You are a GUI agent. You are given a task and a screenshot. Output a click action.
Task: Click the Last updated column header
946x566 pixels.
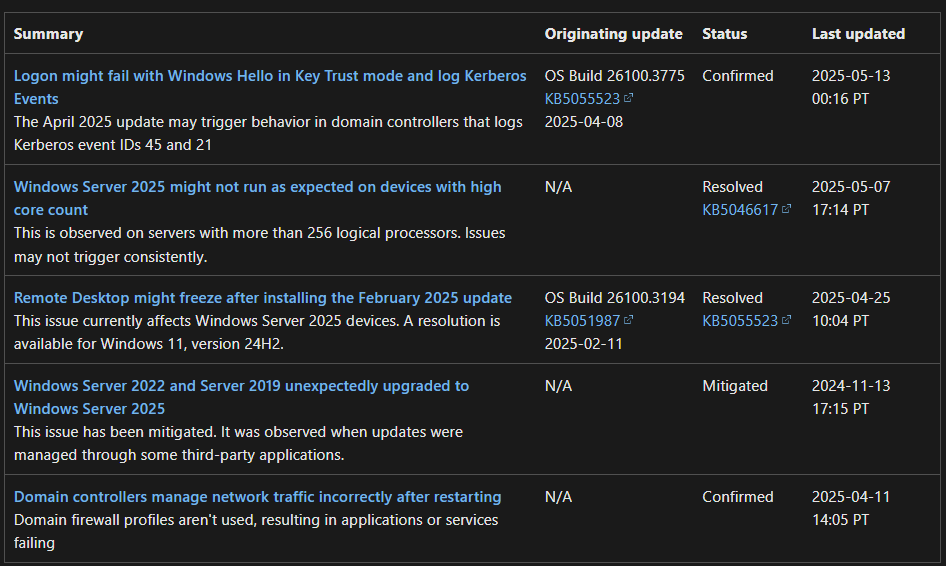858,34
